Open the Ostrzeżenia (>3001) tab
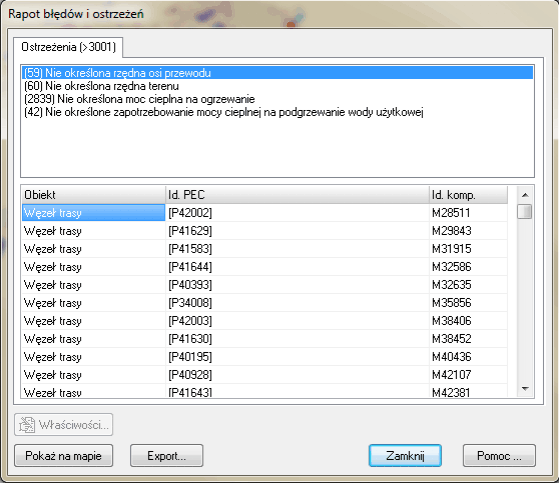Image resolution: width=559 pixels, height=483 pixels. [68, 47]
